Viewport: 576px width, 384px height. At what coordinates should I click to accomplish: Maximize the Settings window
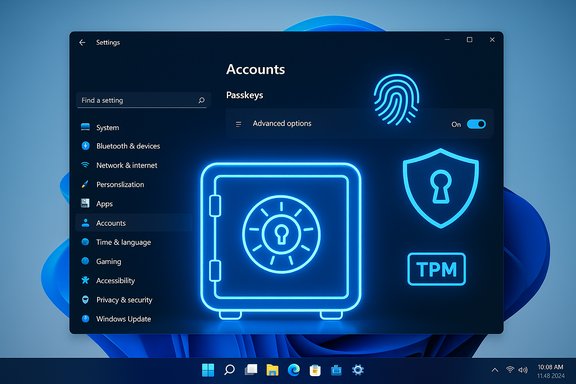point(469,40)
